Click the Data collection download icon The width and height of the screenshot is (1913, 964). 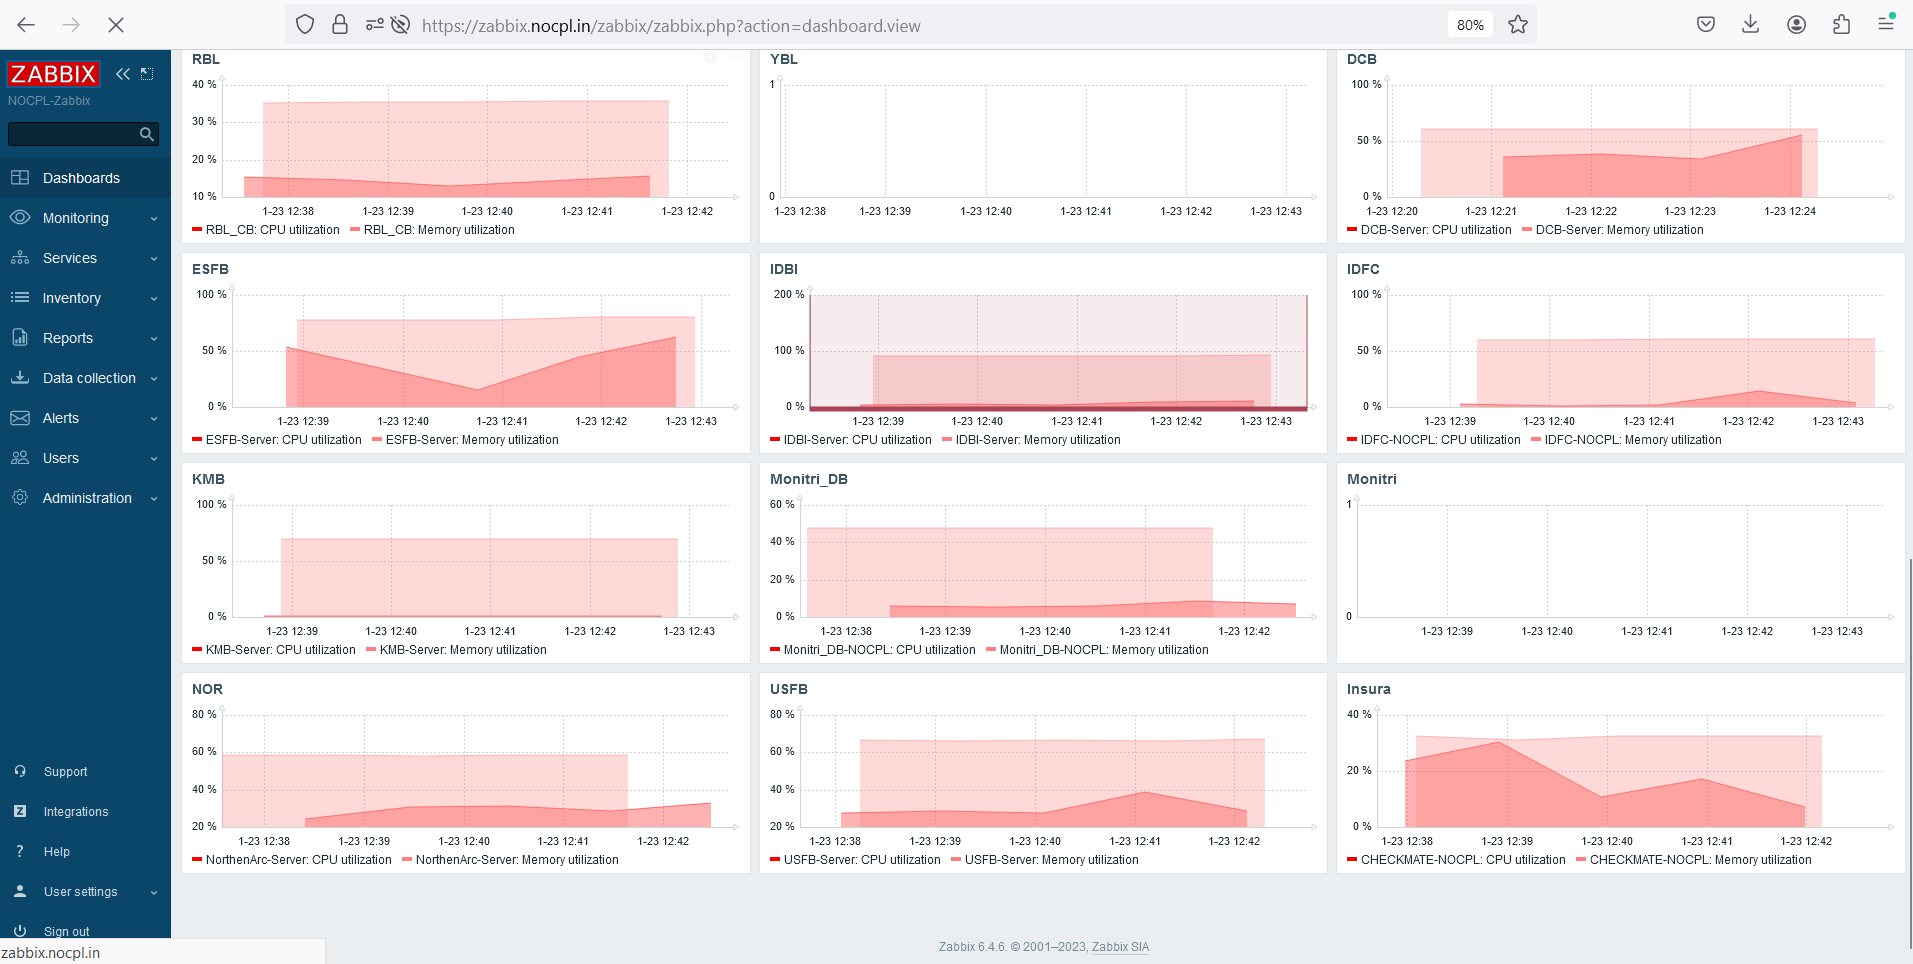[20, 378]
